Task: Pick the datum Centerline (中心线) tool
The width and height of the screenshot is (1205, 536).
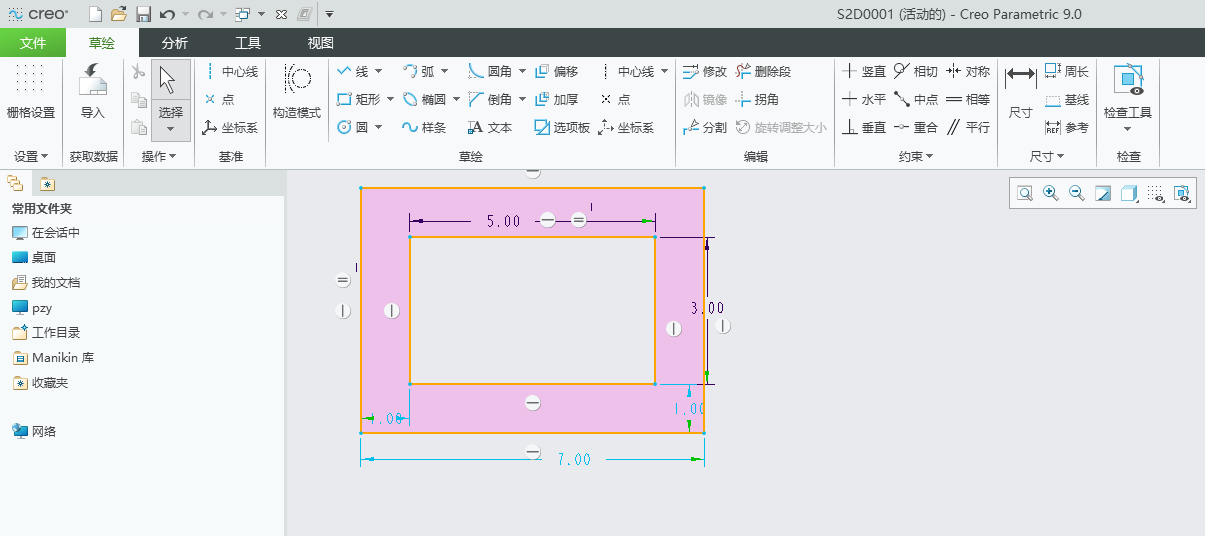Action: tap(230, 72)
